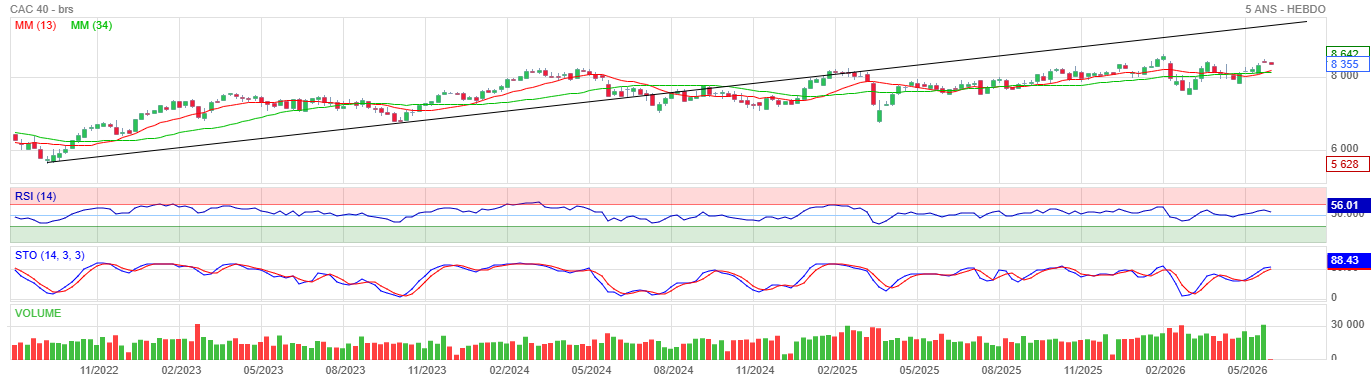1371x380 pixels.
Task: Select the green MM (34) moving average label
Action: [x=91, y=25]
